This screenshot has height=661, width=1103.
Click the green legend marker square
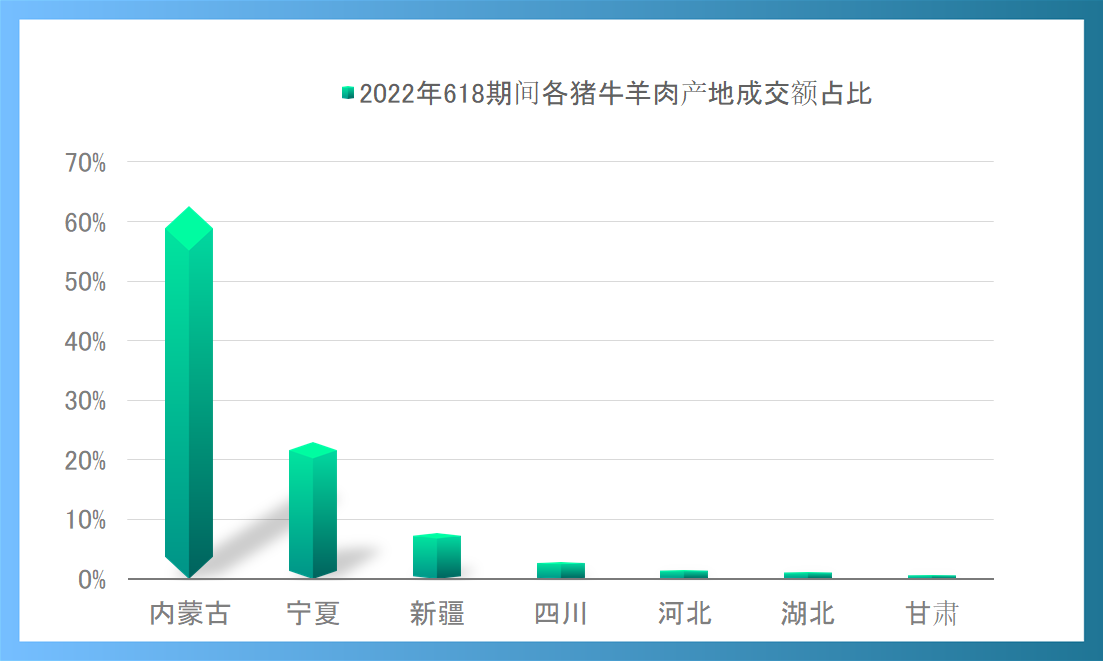(347, 92)
